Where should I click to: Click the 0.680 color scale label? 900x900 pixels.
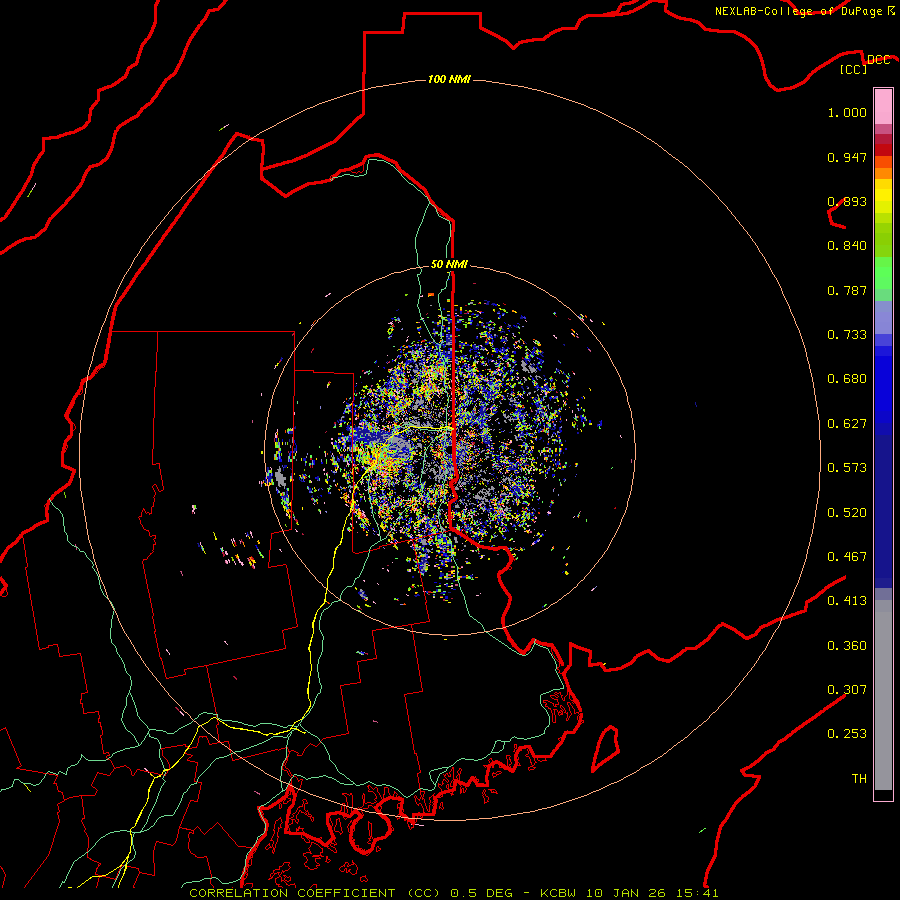(x=847, y=379)
